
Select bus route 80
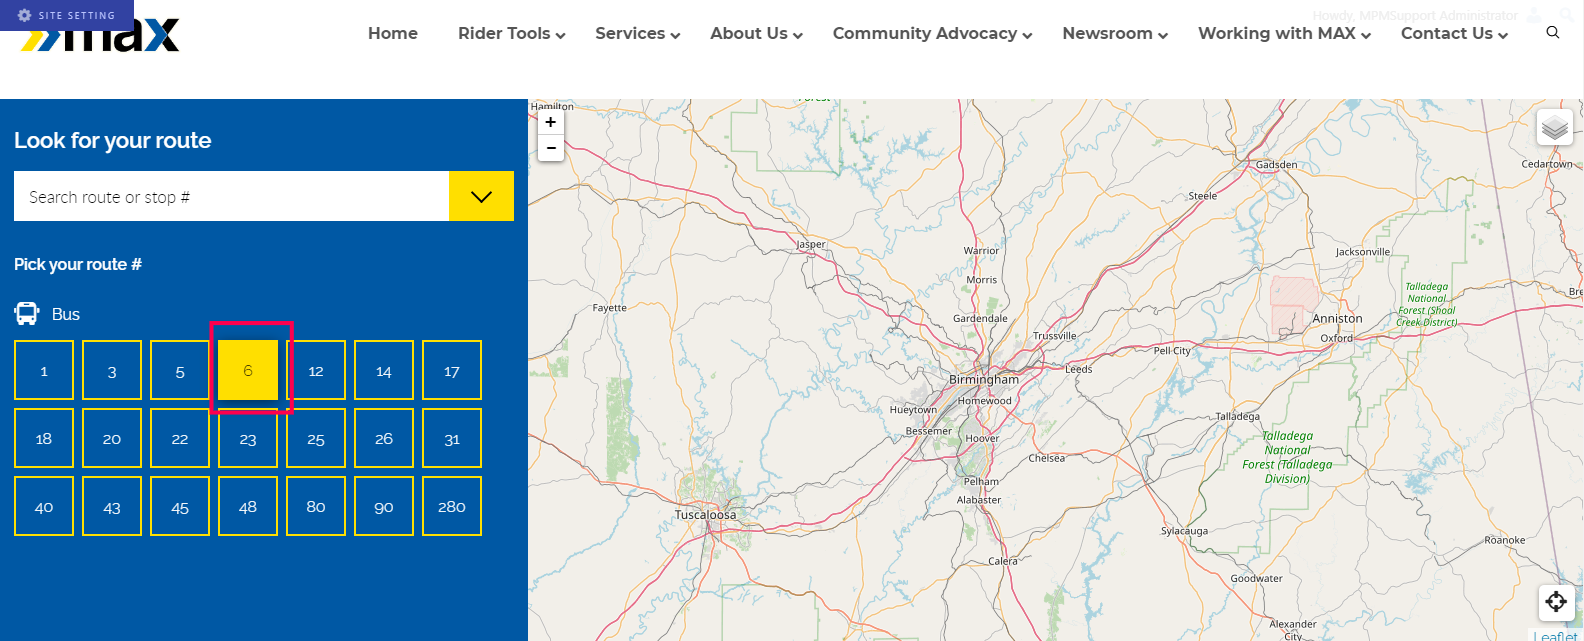click(x=316, y=506)
